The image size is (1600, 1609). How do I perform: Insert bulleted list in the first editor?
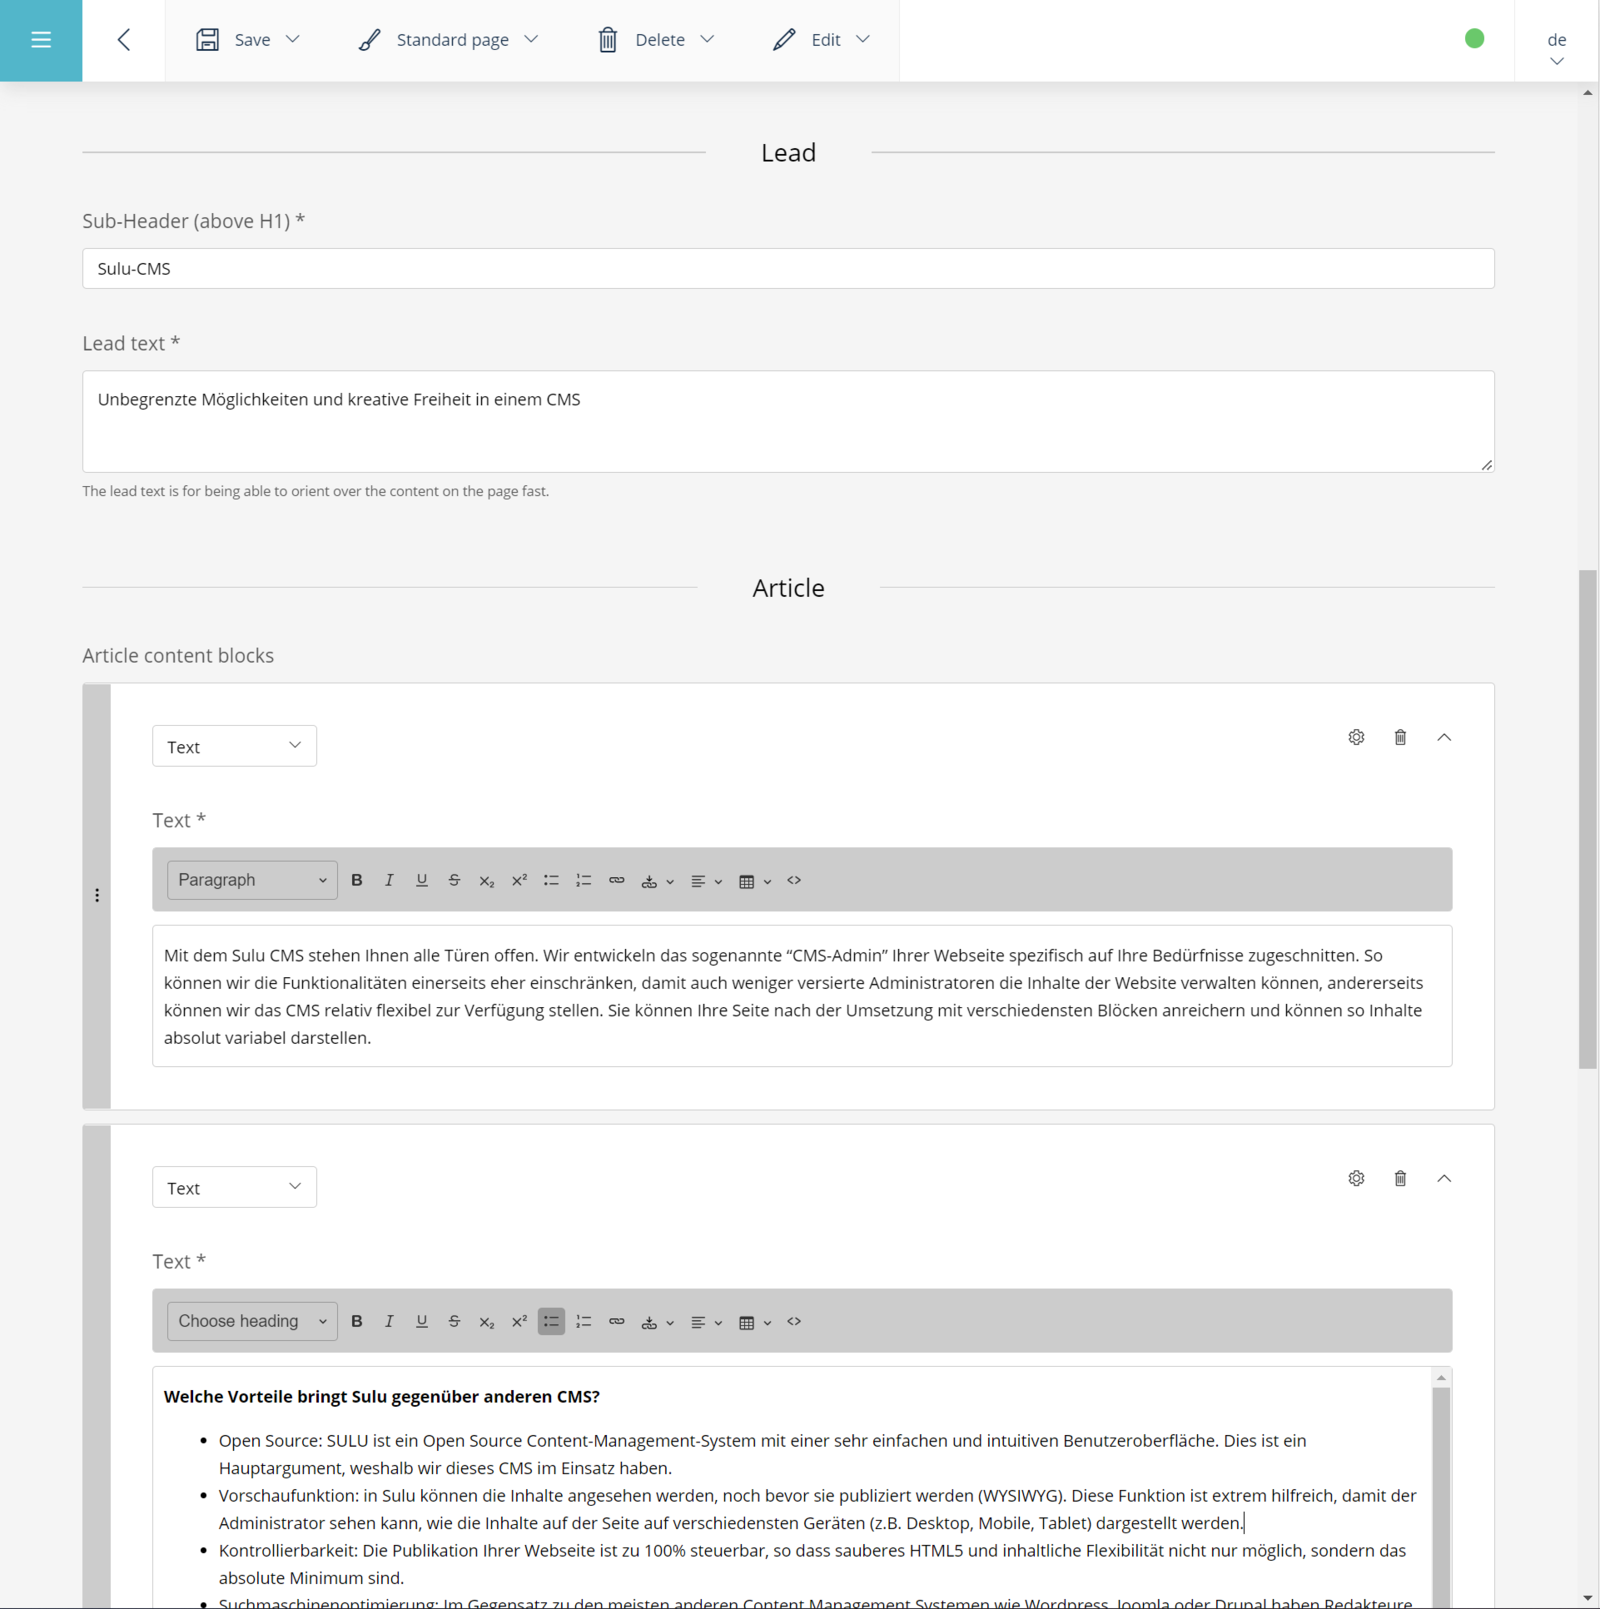[551, 880]
